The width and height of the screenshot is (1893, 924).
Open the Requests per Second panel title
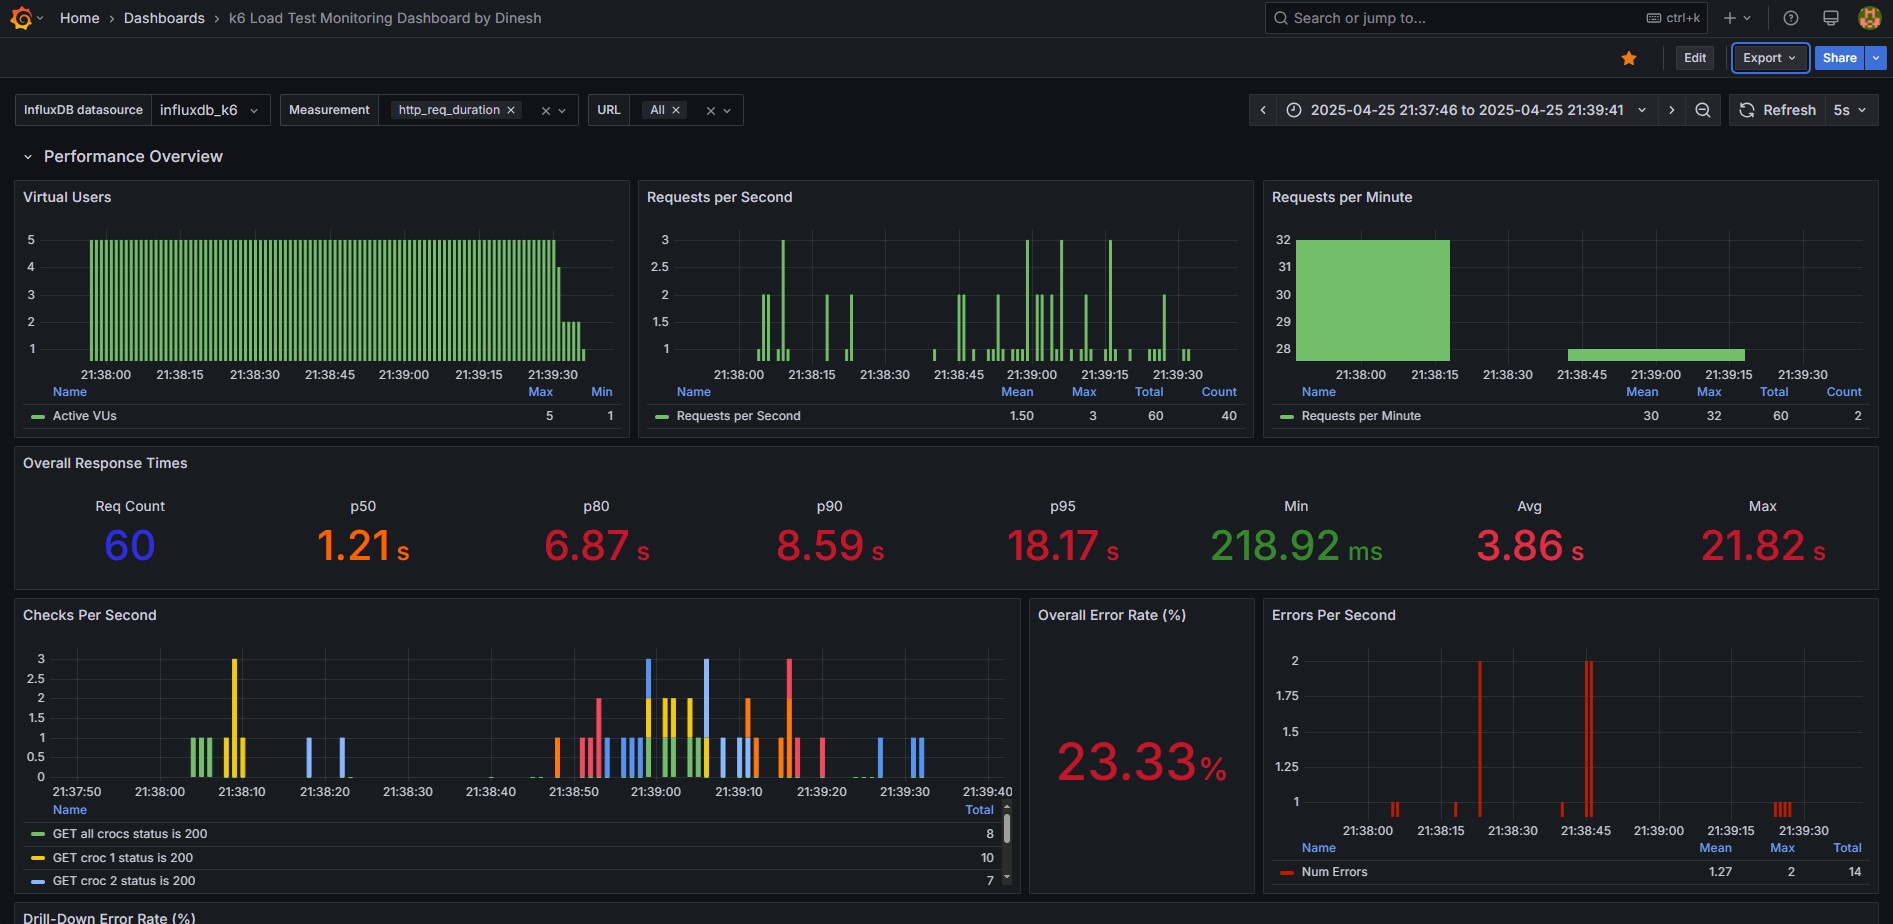(719, 197)
